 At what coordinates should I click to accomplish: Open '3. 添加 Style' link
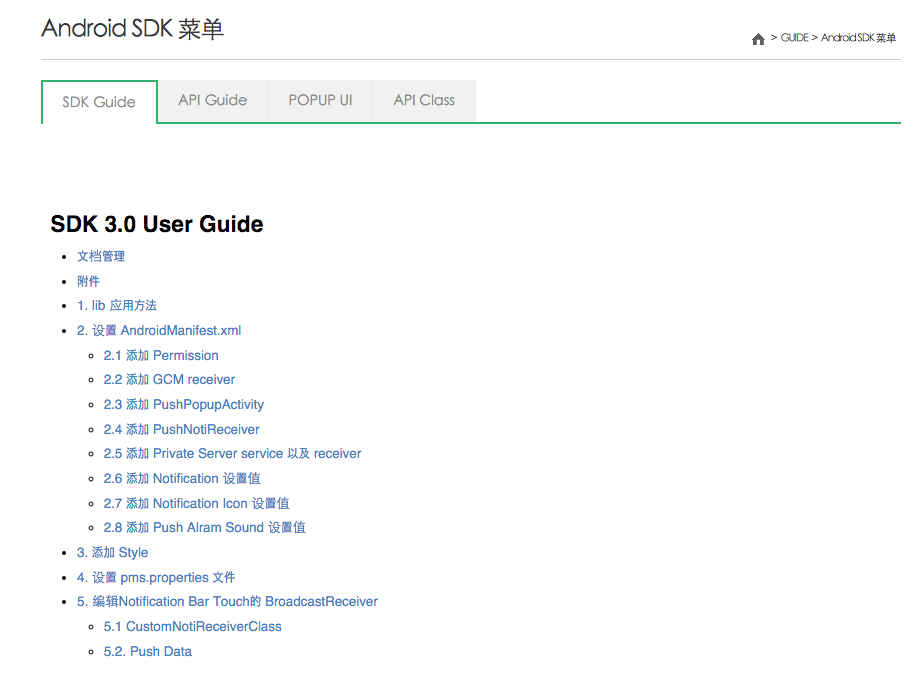[112, 553]
